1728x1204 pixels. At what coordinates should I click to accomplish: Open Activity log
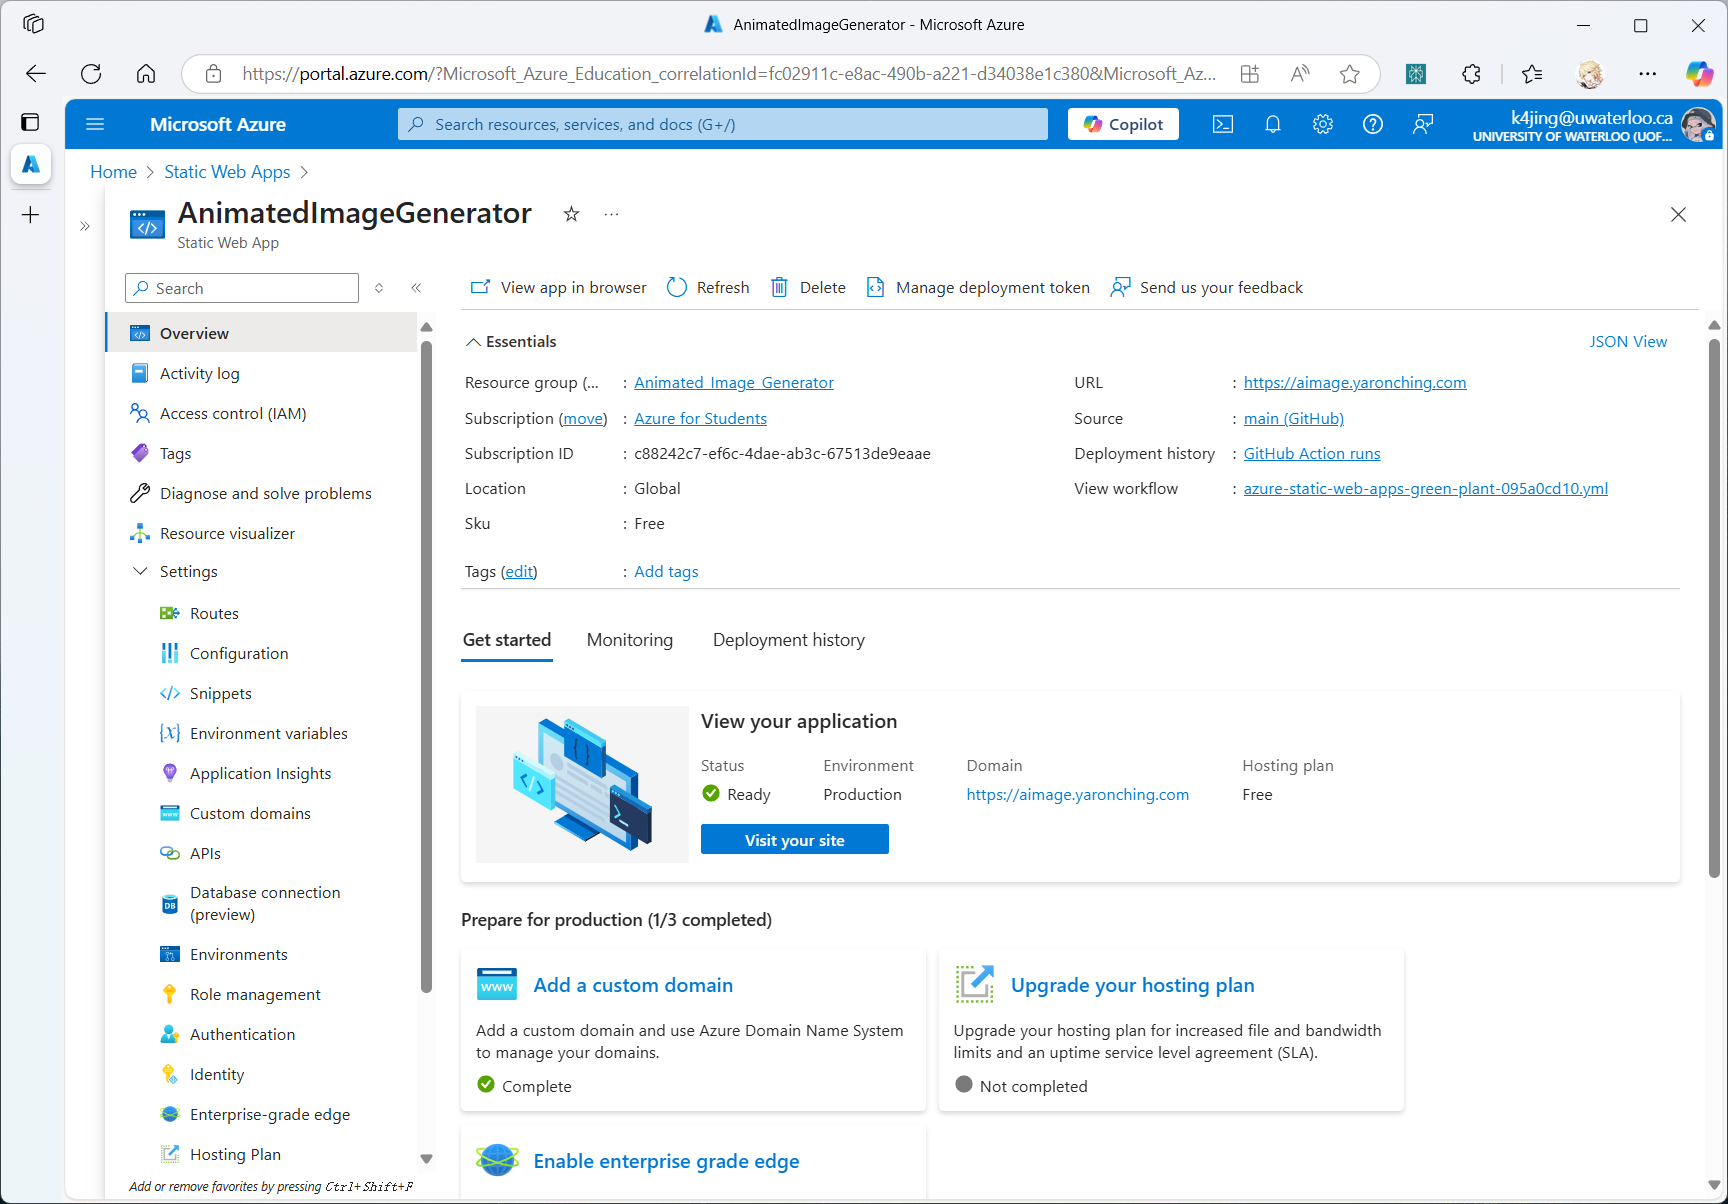(261, 373)
